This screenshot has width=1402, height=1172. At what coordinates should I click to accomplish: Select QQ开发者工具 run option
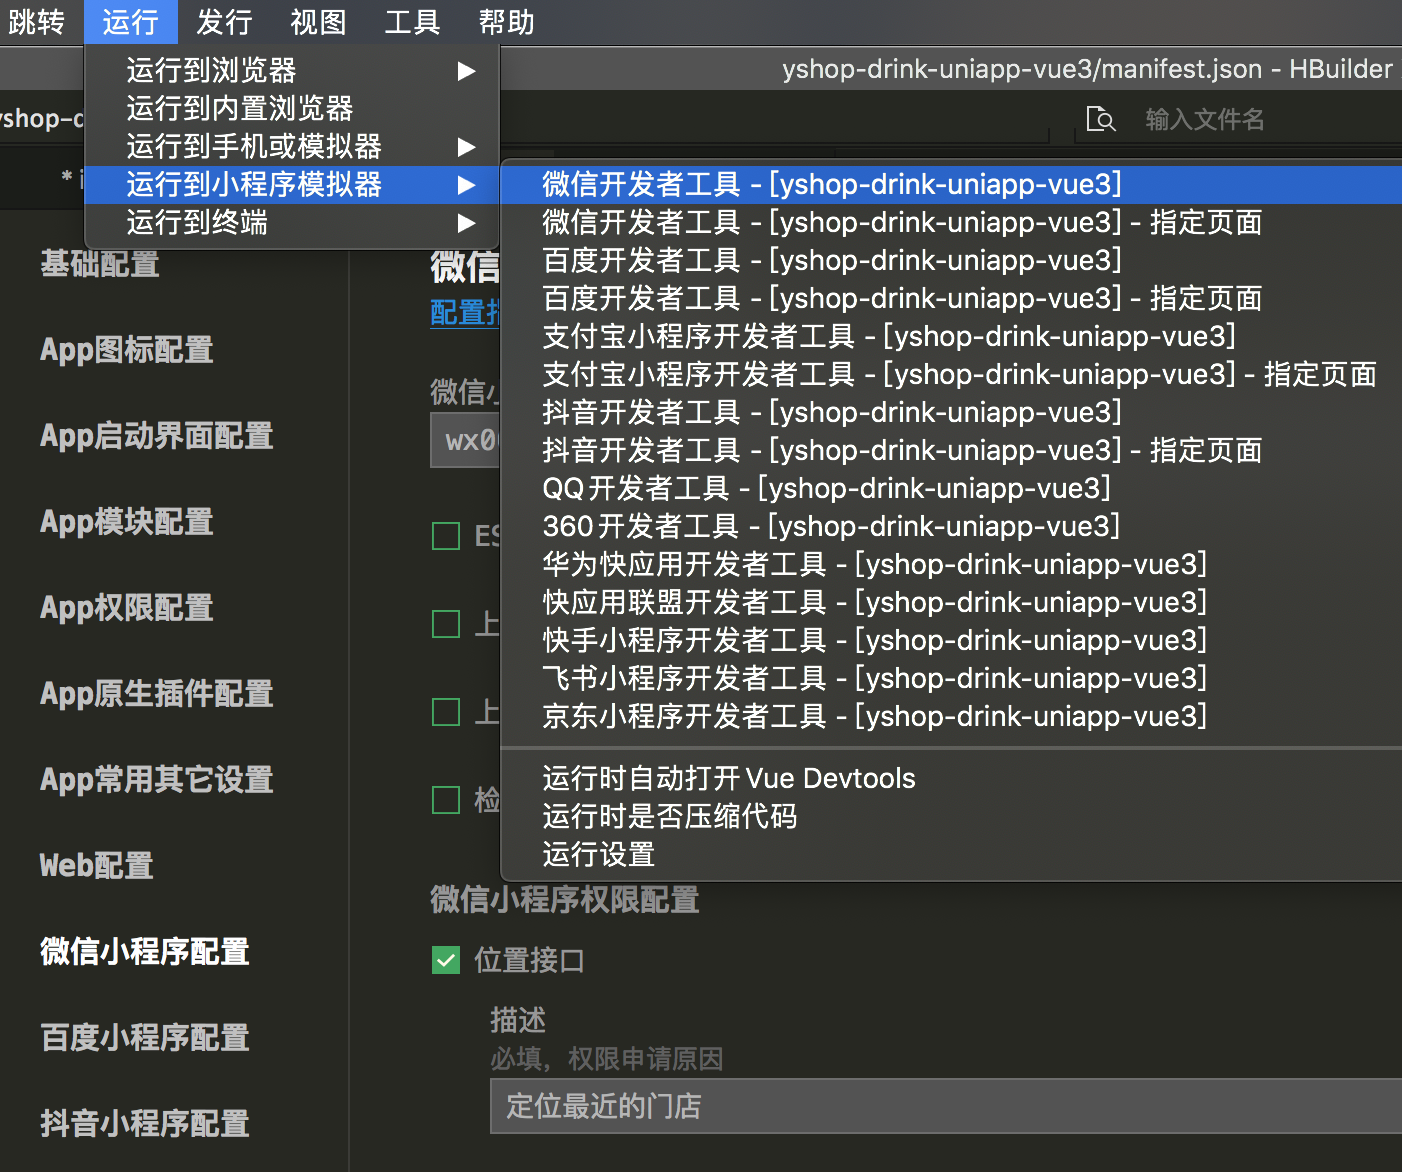pos(951,489)
